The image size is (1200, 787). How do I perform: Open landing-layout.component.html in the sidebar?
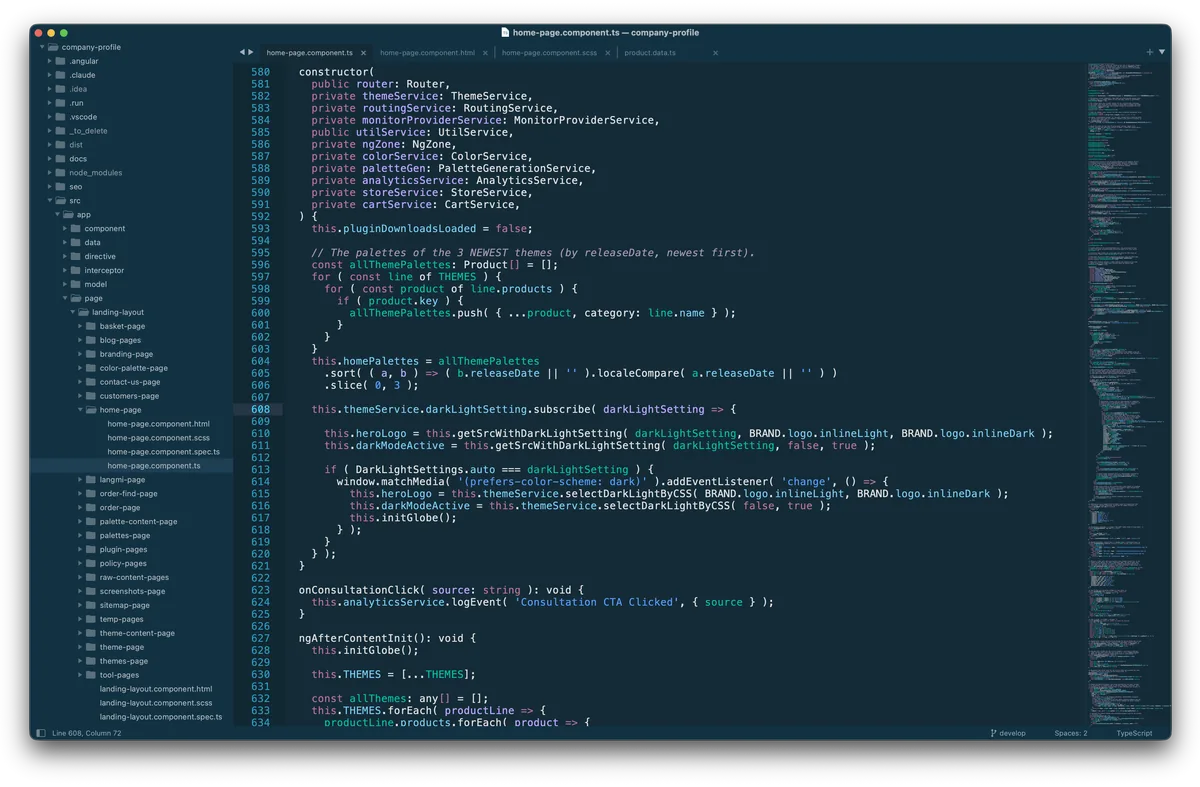156,689
